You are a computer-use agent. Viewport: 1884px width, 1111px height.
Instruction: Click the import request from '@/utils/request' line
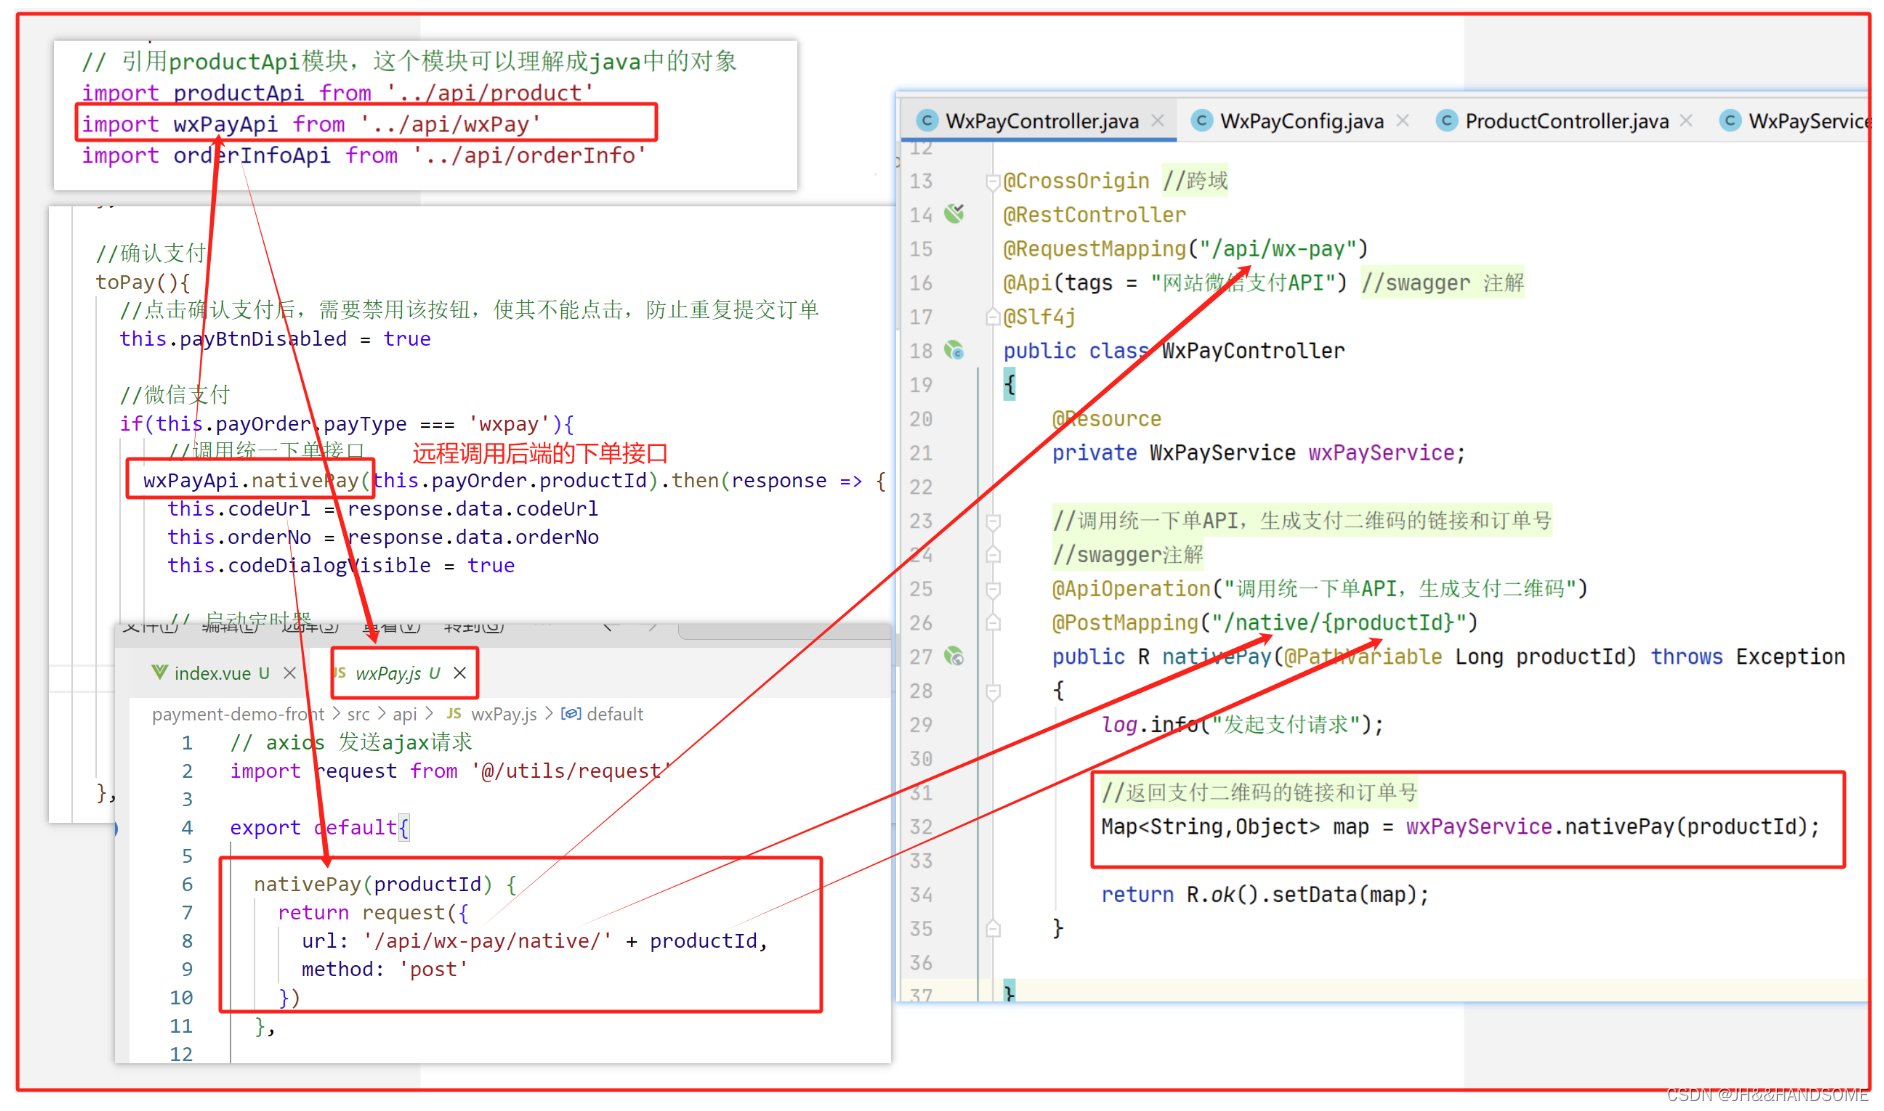450,771
